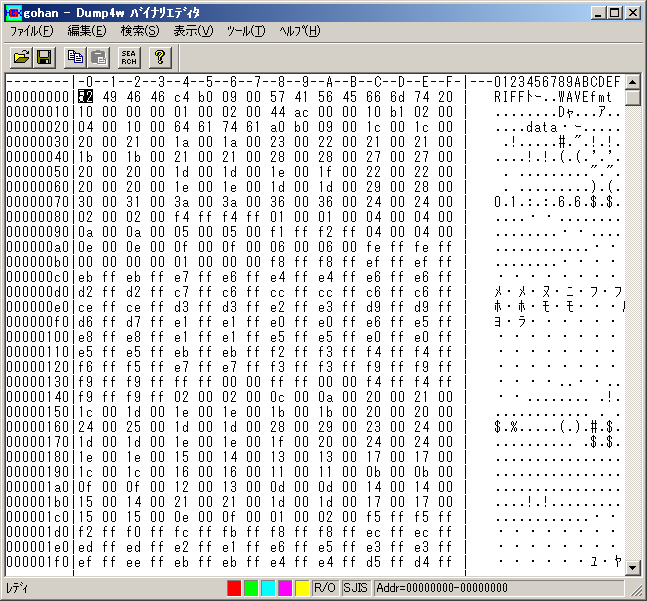
Task: Select the red color swatch in status bar
Action: pos(234,588)
